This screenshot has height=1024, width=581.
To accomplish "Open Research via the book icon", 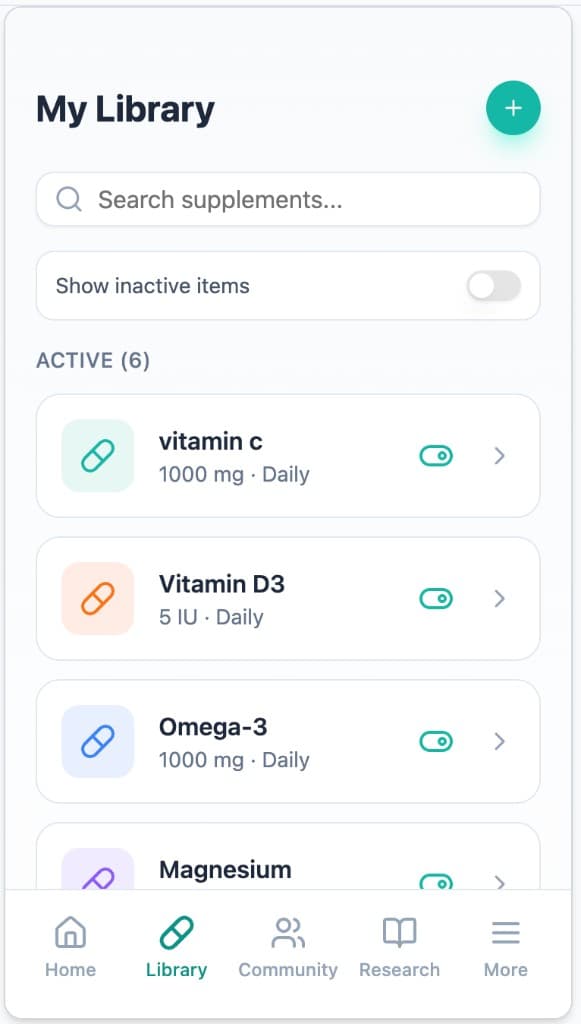I will pyautogui.click(x=399, y=931).
